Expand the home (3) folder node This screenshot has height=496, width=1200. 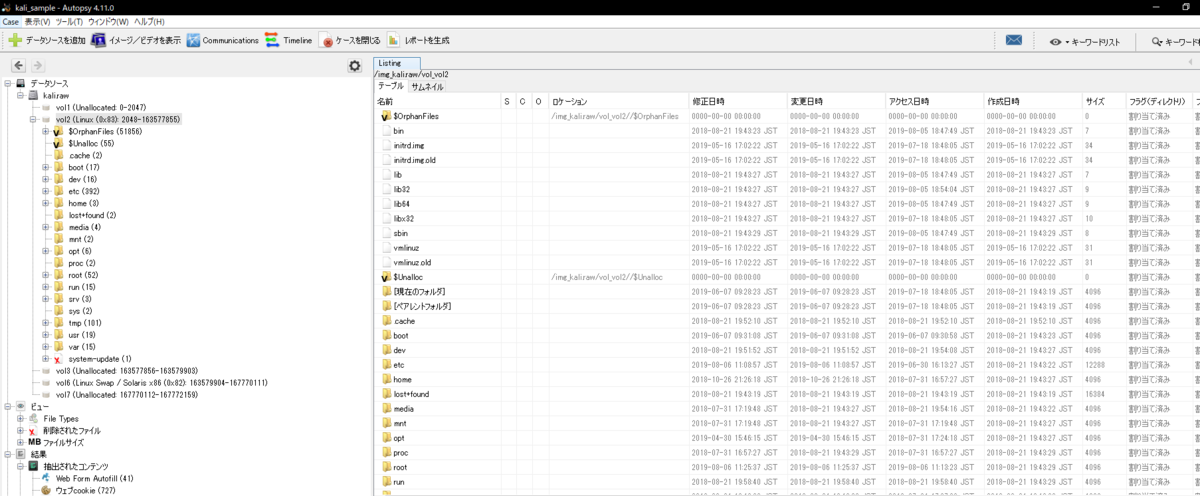[x=45, y=203]
